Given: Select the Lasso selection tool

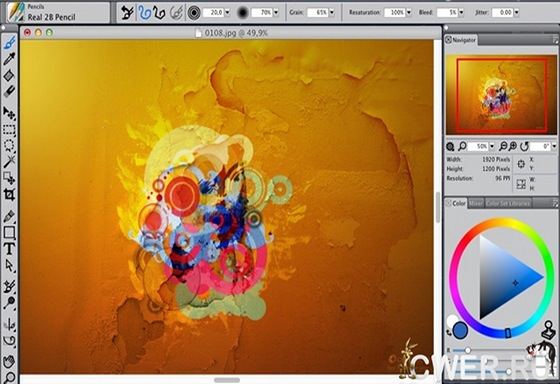Looking at the screenshot, I should [x=9, y=145].
